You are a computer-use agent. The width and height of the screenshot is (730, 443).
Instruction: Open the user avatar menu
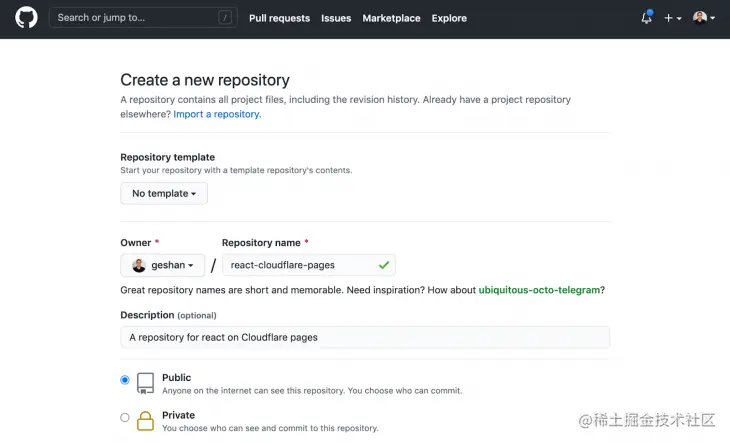(703, 18)
